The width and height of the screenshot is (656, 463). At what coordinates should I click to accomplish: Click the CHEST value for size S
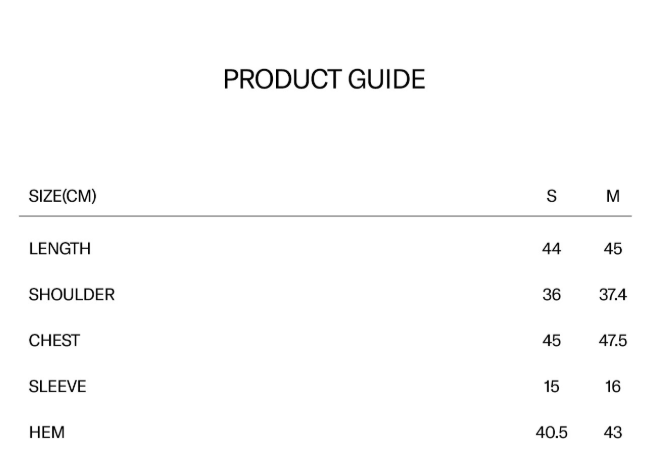551,341
